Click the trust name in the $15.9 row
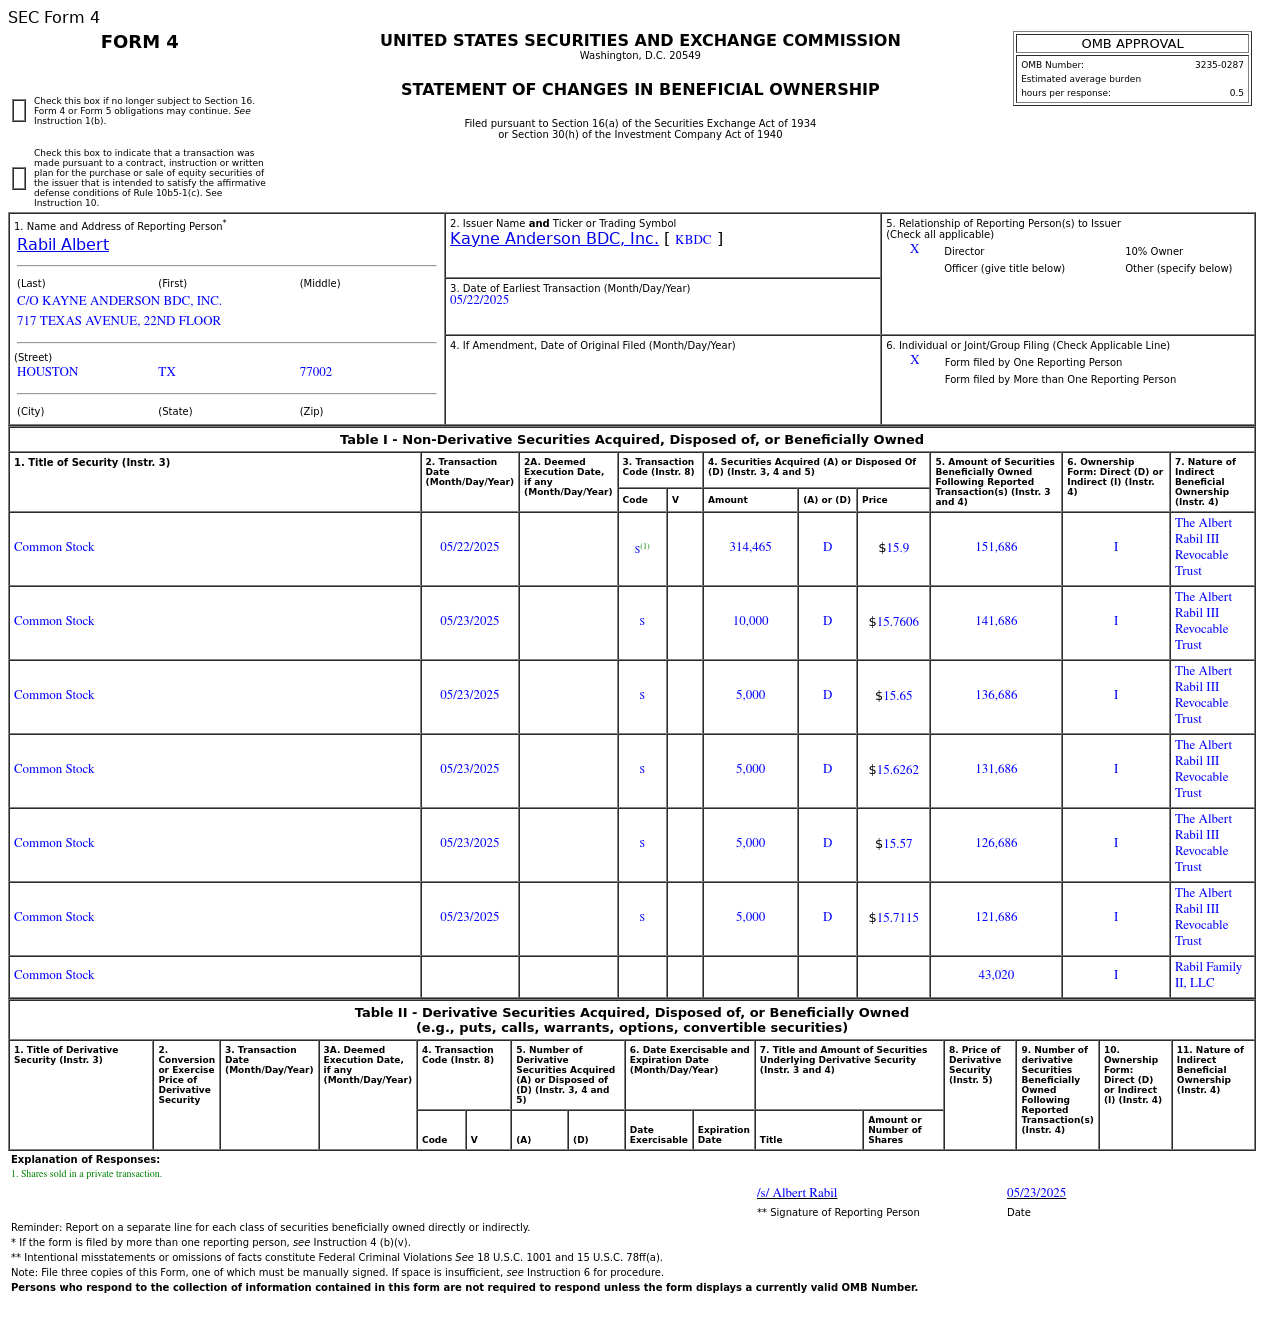This screenshot has width=1264, height=1318. 1203,547
